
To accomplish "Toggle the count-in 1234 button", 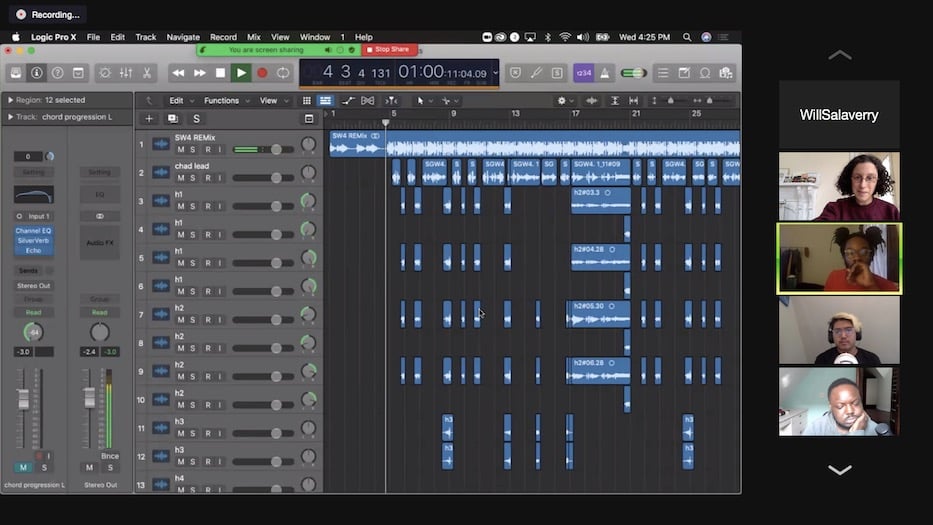I will 584,73.
